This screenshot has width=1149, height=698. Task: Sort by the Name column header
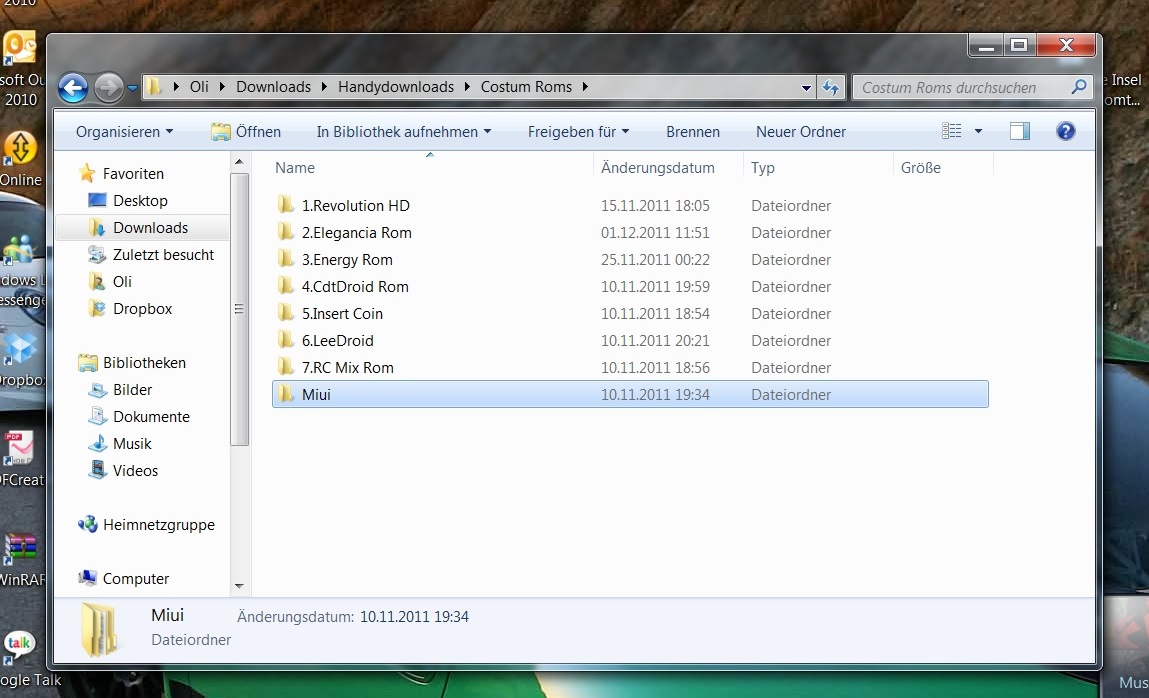pos(295,168)
